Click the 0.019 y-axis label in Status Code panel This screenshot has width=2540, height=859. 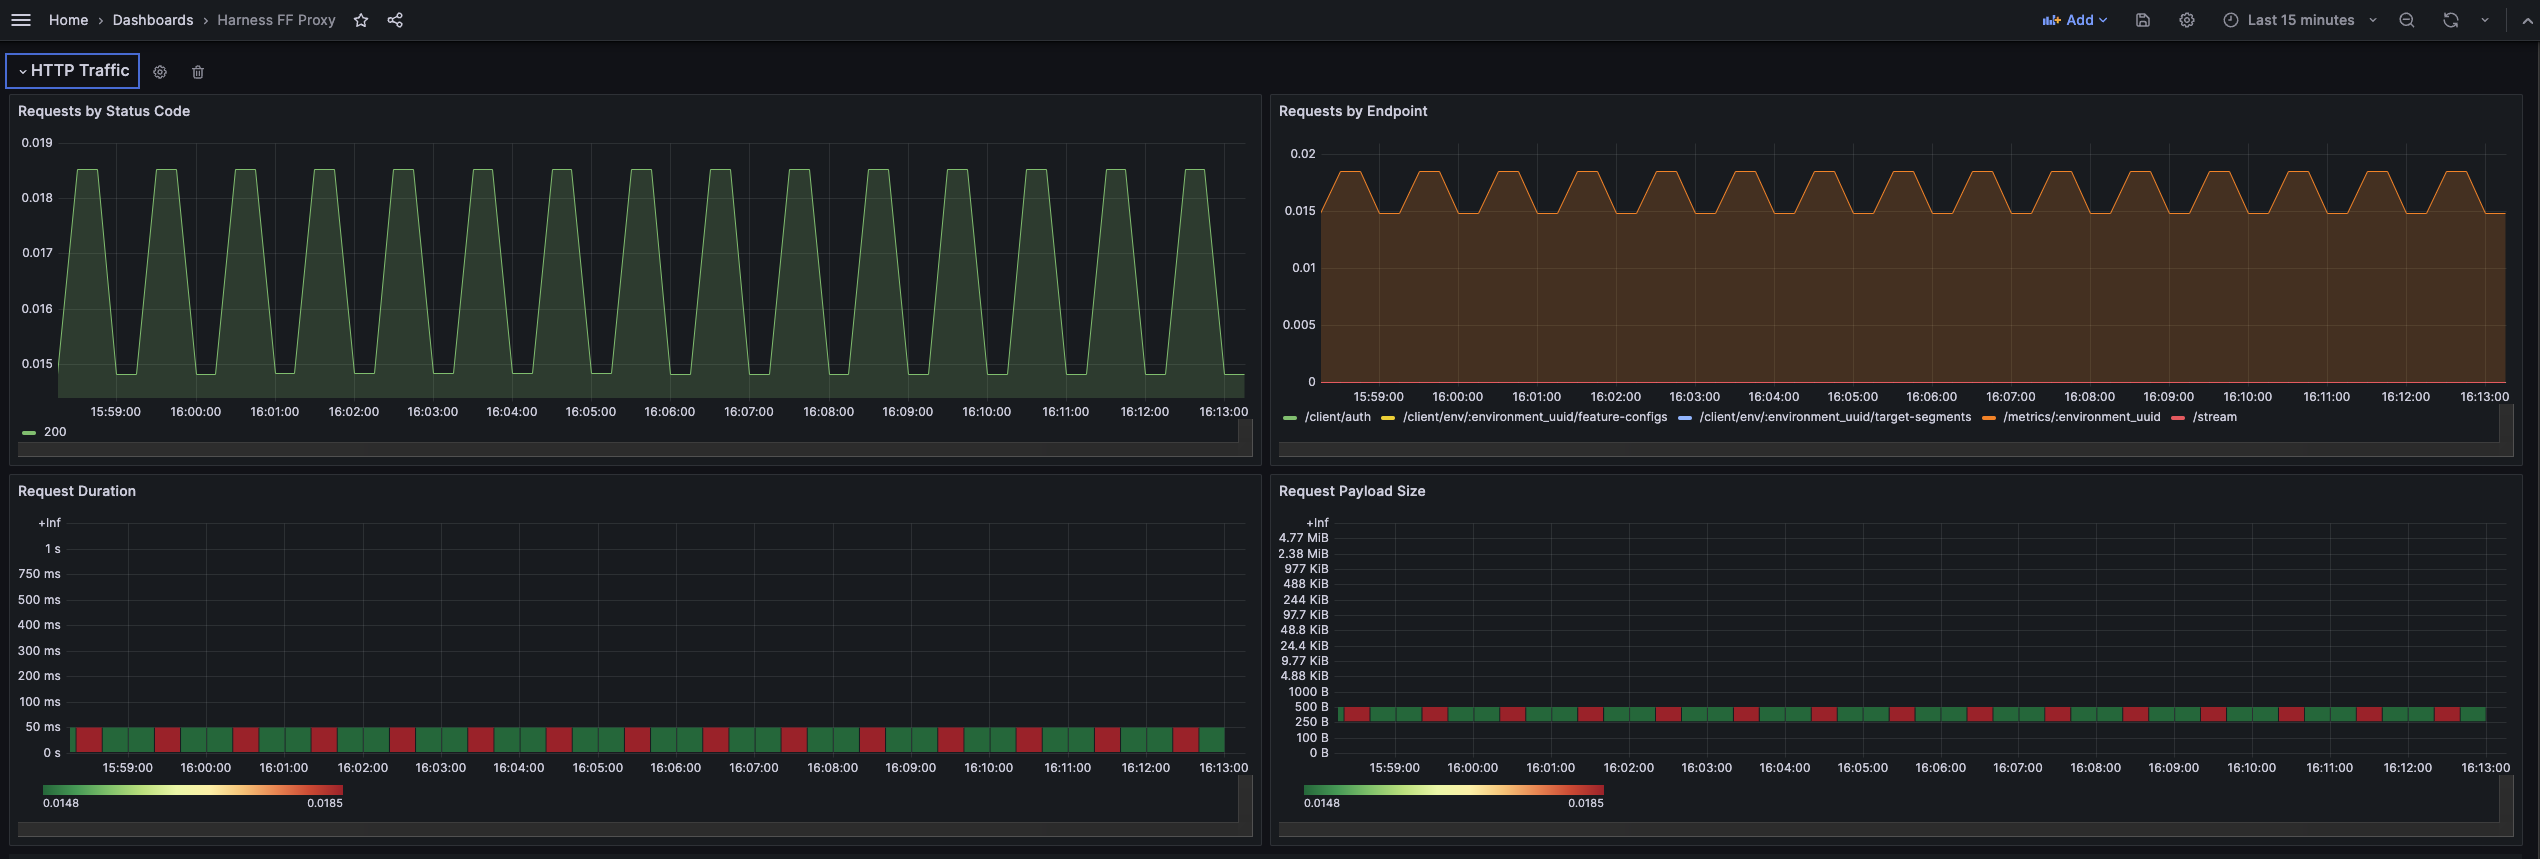coord(37,143)
